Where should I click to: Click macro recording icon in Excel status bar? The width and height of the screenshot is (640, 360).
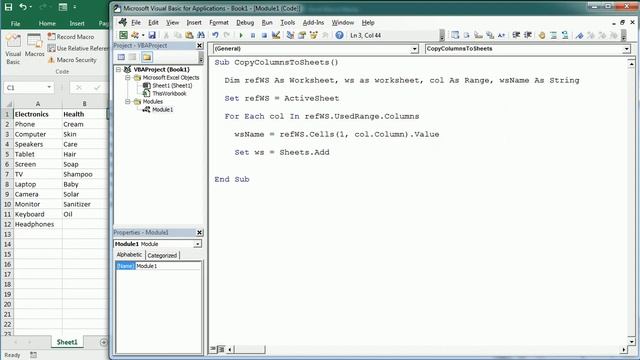point(33,355)
